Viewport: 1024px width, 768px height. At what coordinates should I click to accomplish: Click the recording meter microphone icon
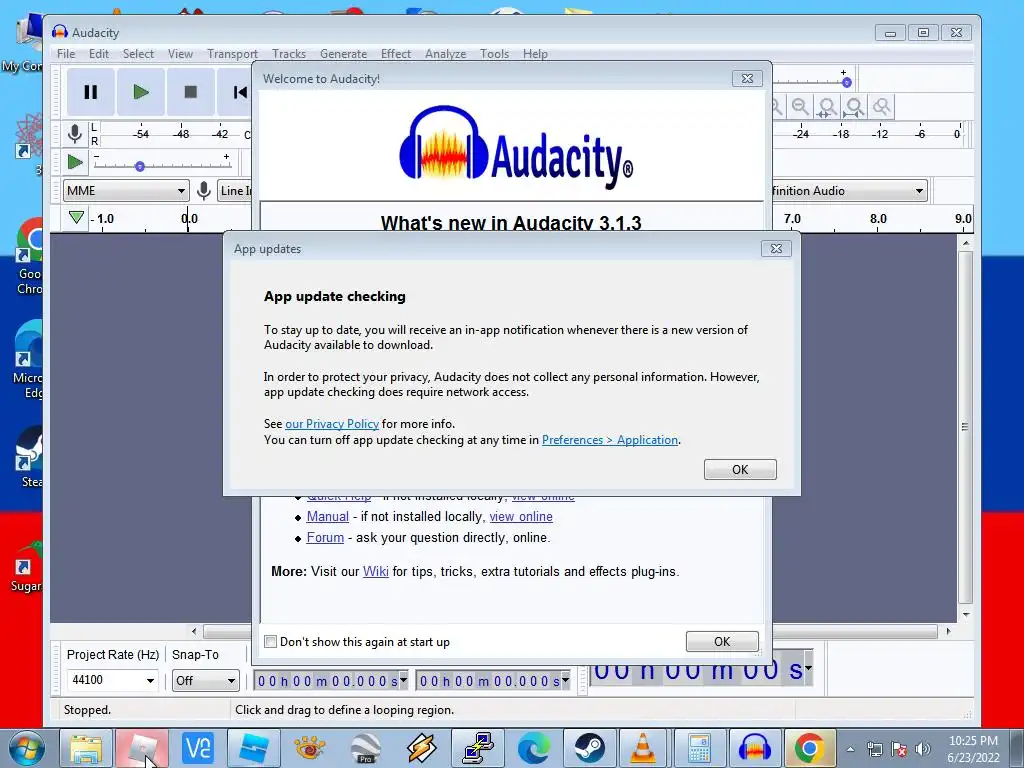coord(75,134)
